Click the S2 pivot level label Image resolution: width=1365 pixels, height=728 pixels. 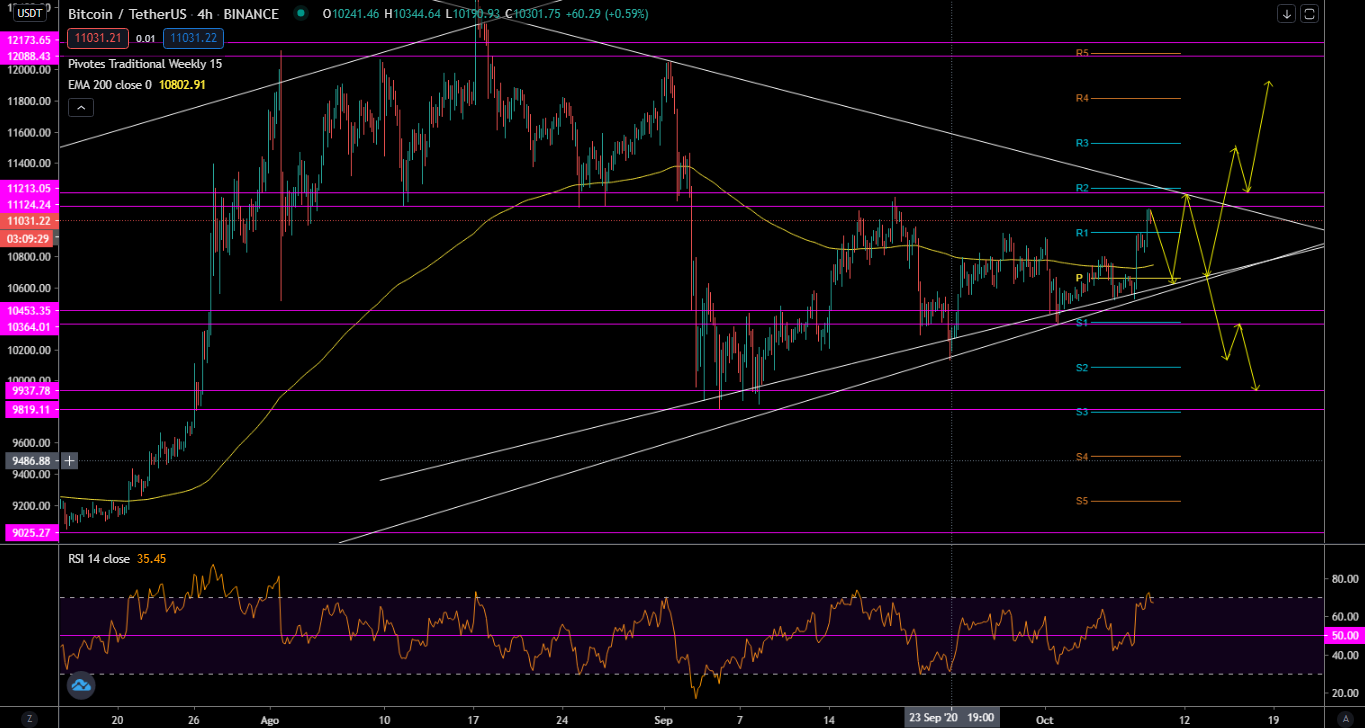(x=1082, y=368)
